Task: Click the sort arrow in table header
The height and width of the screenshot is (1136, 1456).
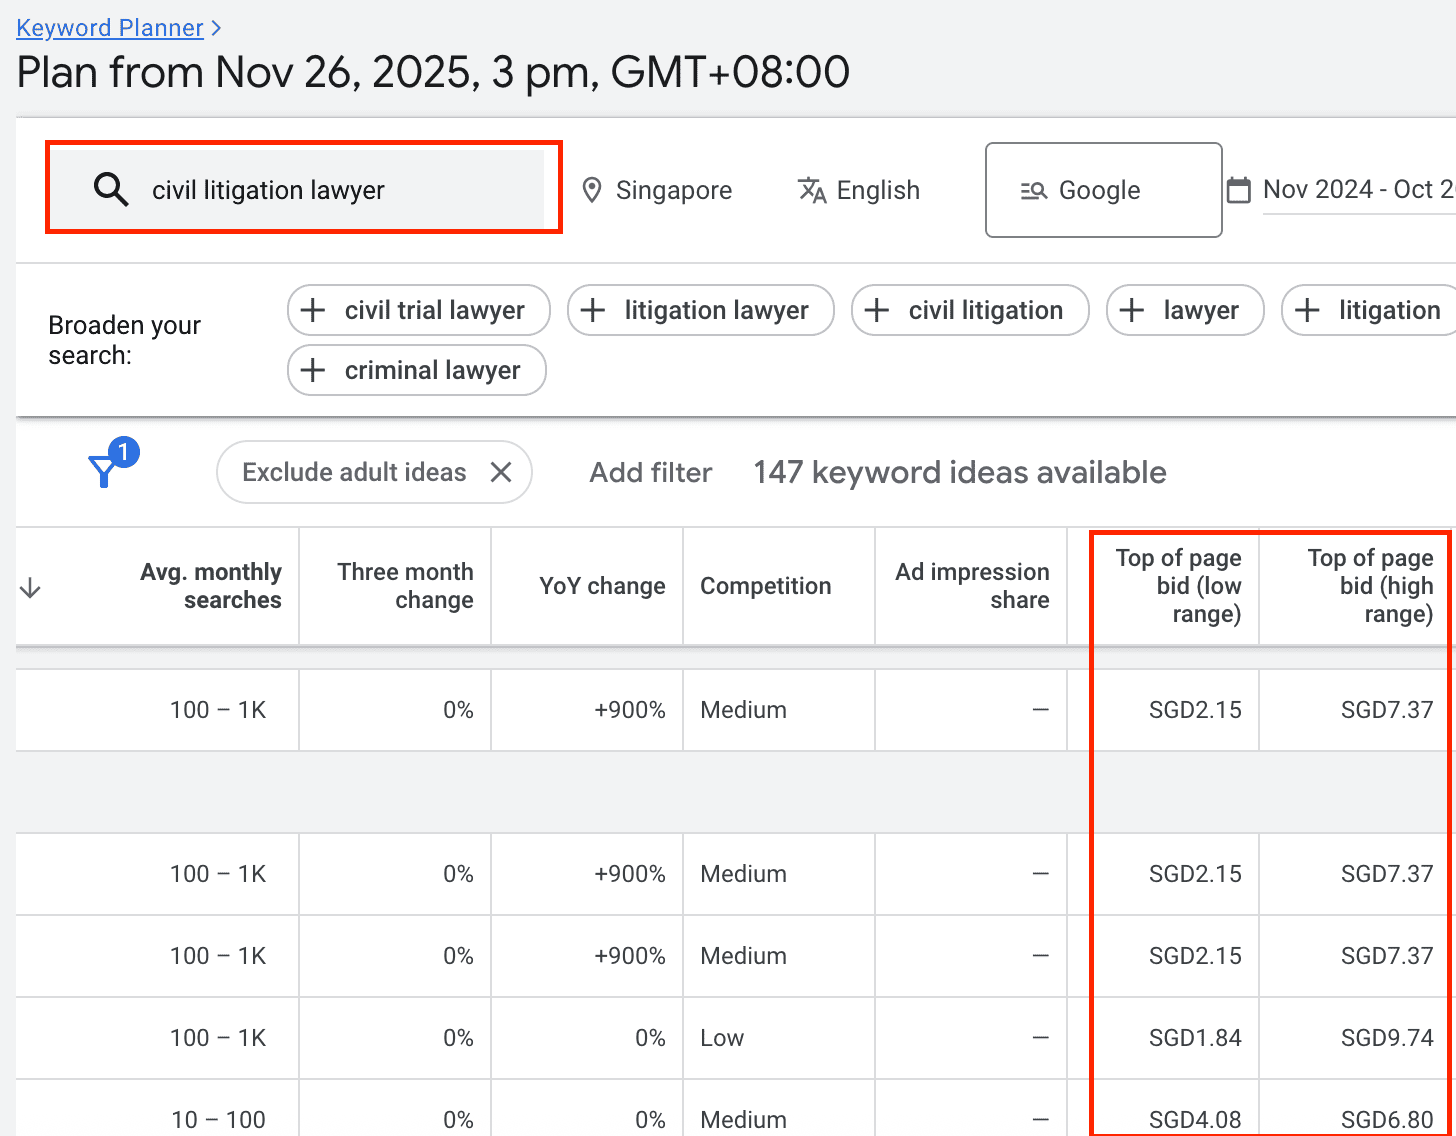Action: pyautogui.click(x=30, y=587)
